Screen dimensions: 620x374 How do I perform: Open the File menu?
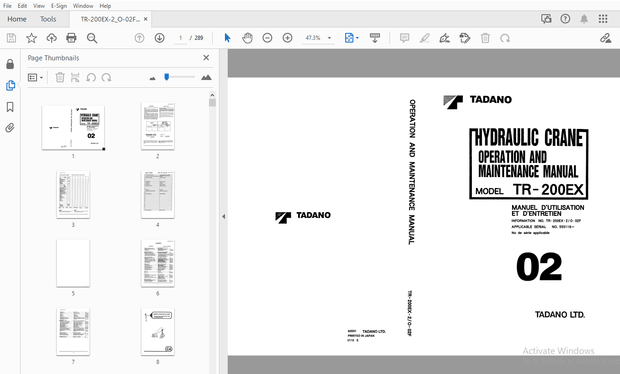click(x=7, y=6)
